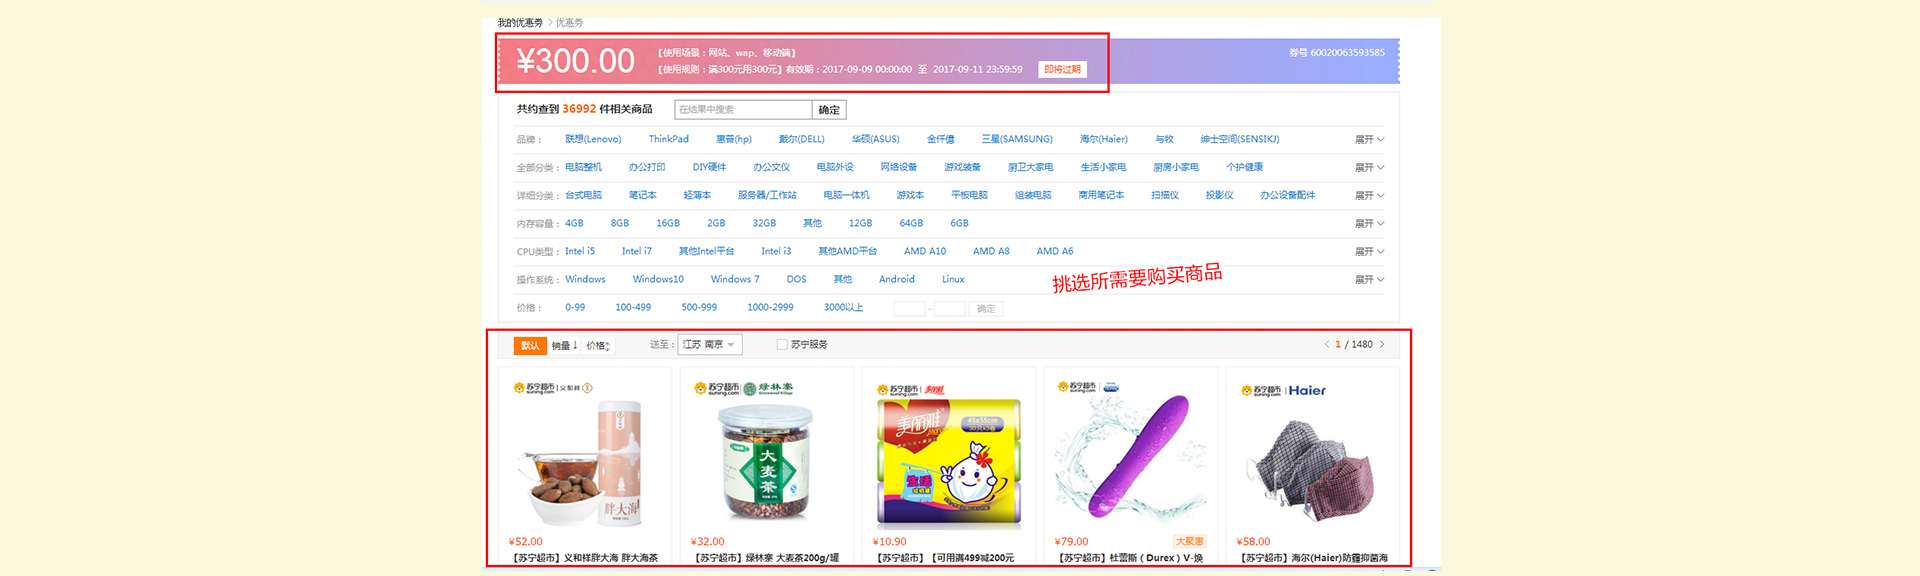Filter by brand 绅士空间(SENSIKJ)
The width and height of the screenshot is (1920, 576).
1240,139
